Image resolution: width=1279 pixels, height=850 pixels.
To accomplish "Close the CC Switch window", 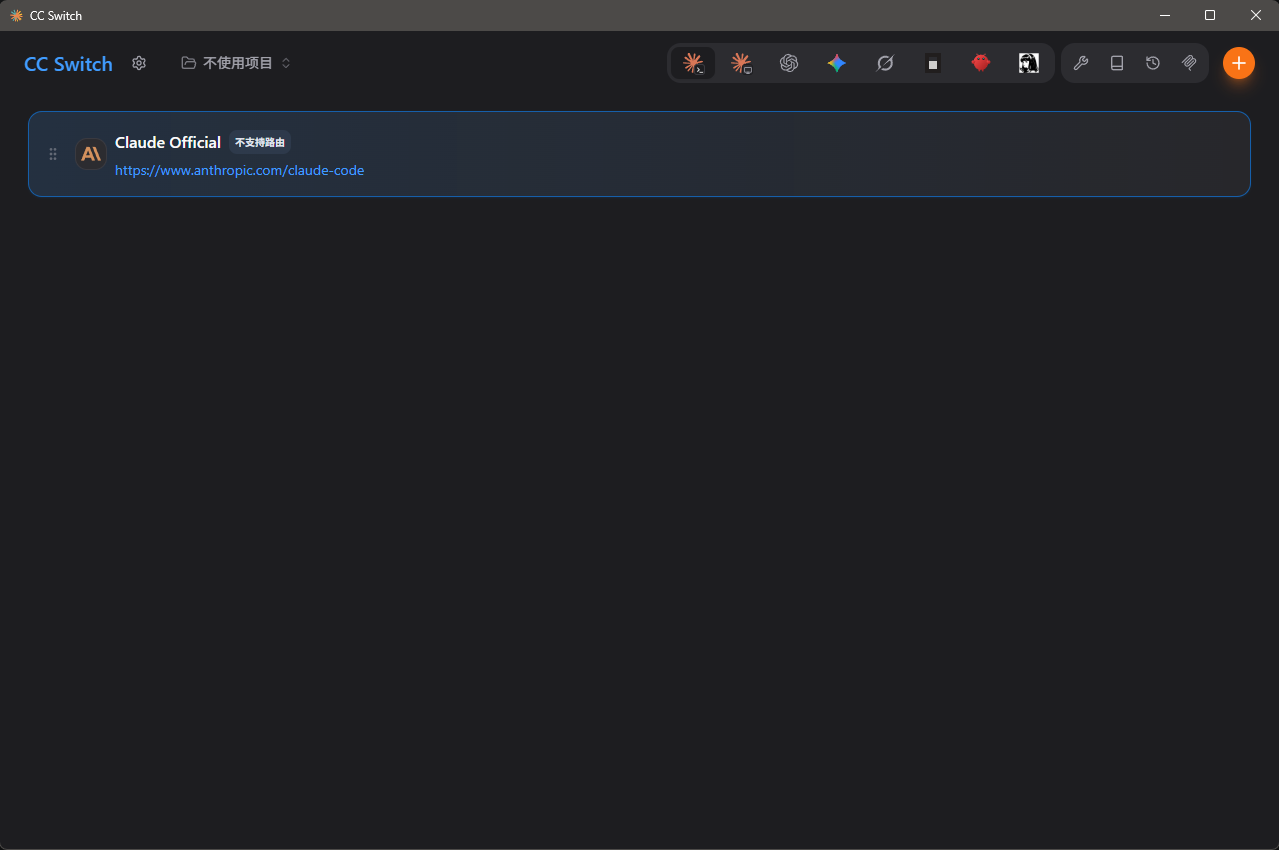I will pos(1256,15).
